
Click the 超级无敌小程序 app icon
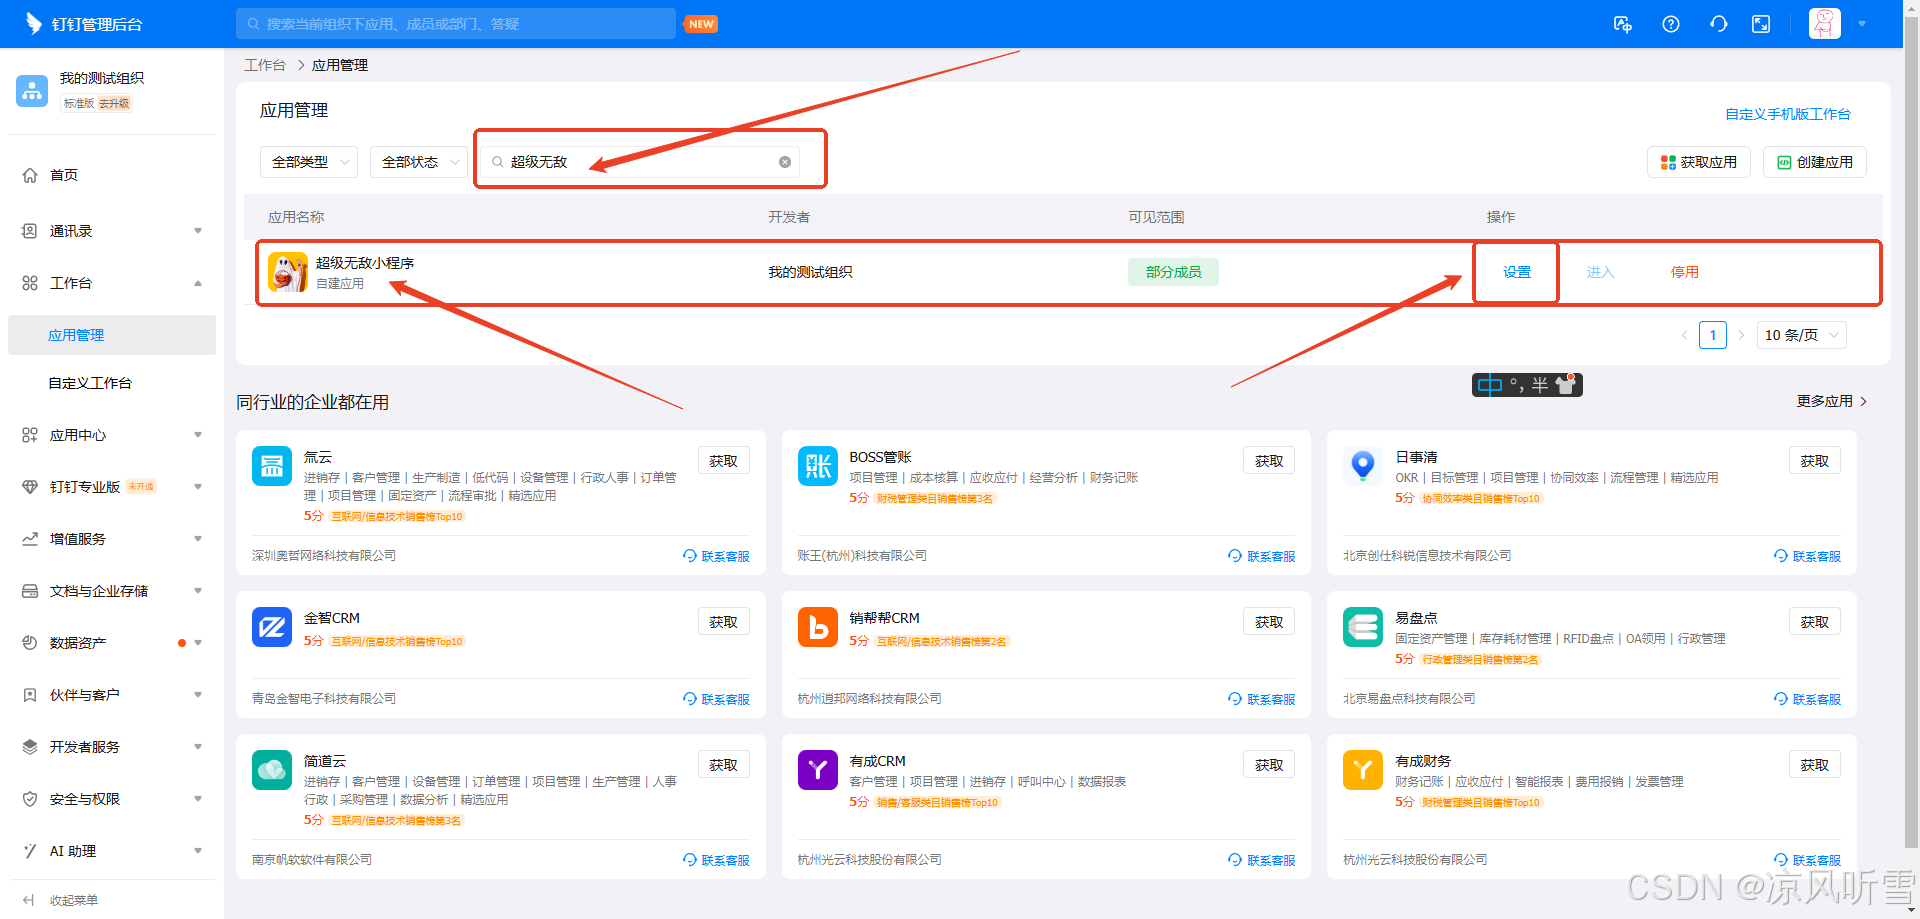(x=288, y=272)
